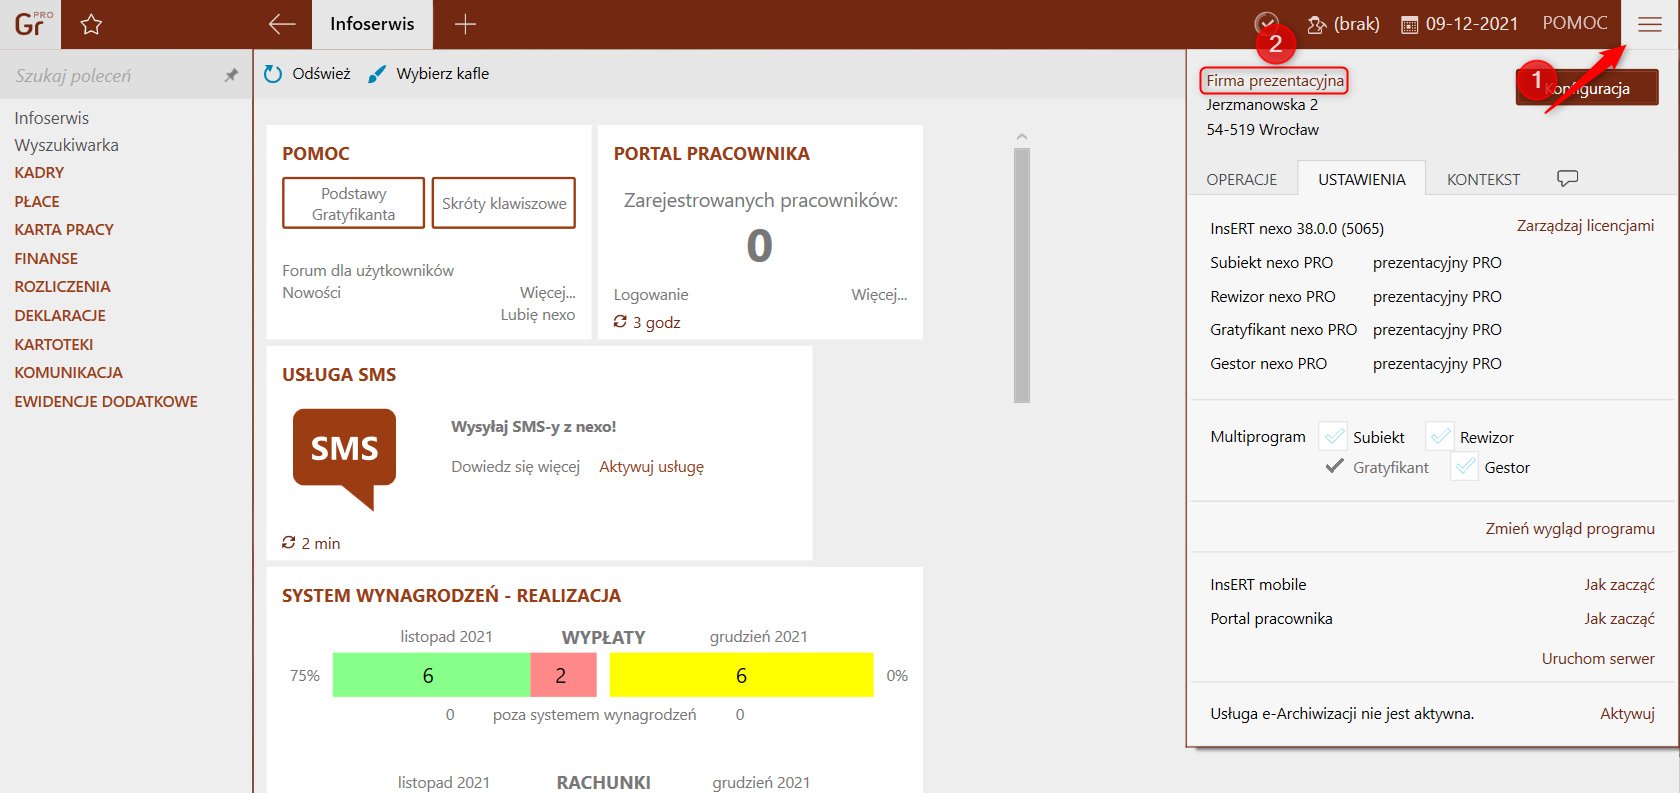Click the vertical scrollbar of the tiles area
Image resolution: width=1680 pixels, height=793 pixels.
[x=1021, y=275]
